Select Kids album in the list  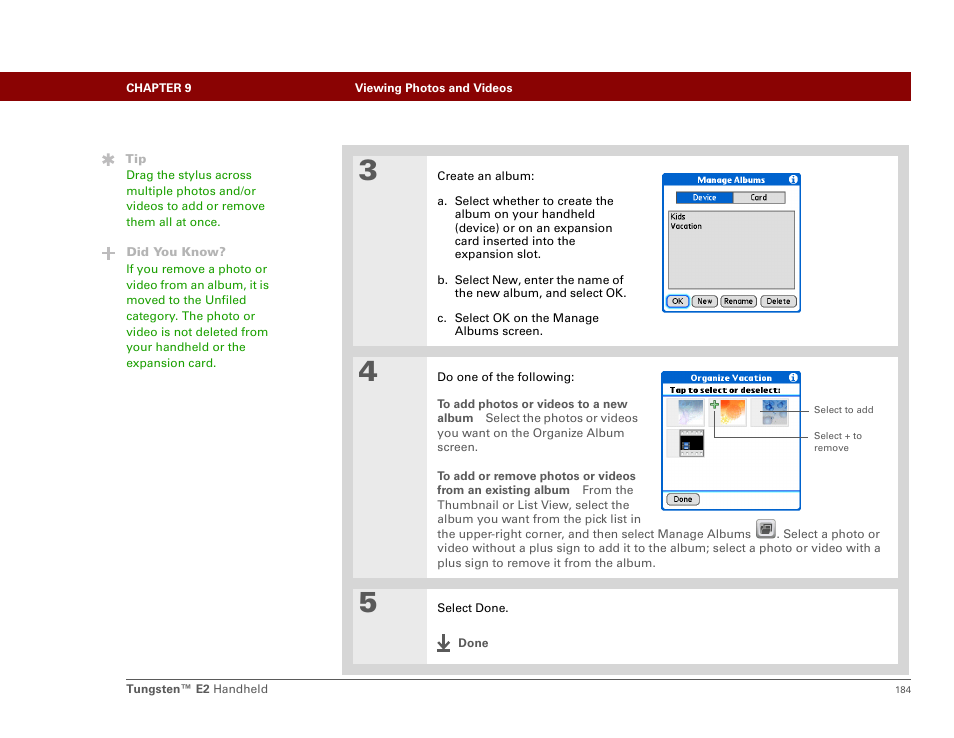[678, 217]
